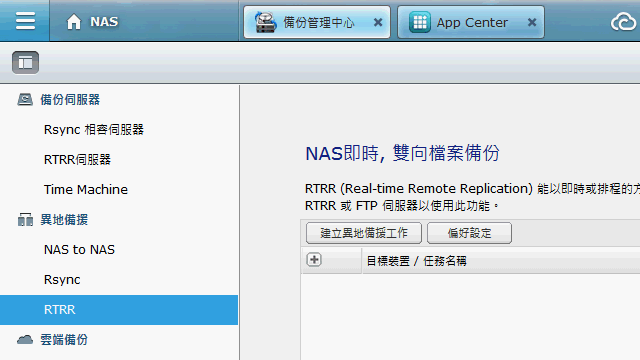Open the 雲端備份 section
The image size is (640, 360).
[x=64, y=340]
